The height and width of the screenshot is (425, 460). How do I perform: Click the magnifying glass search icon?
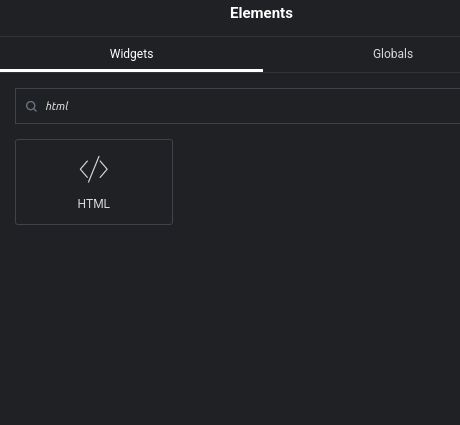click(31, 106)
